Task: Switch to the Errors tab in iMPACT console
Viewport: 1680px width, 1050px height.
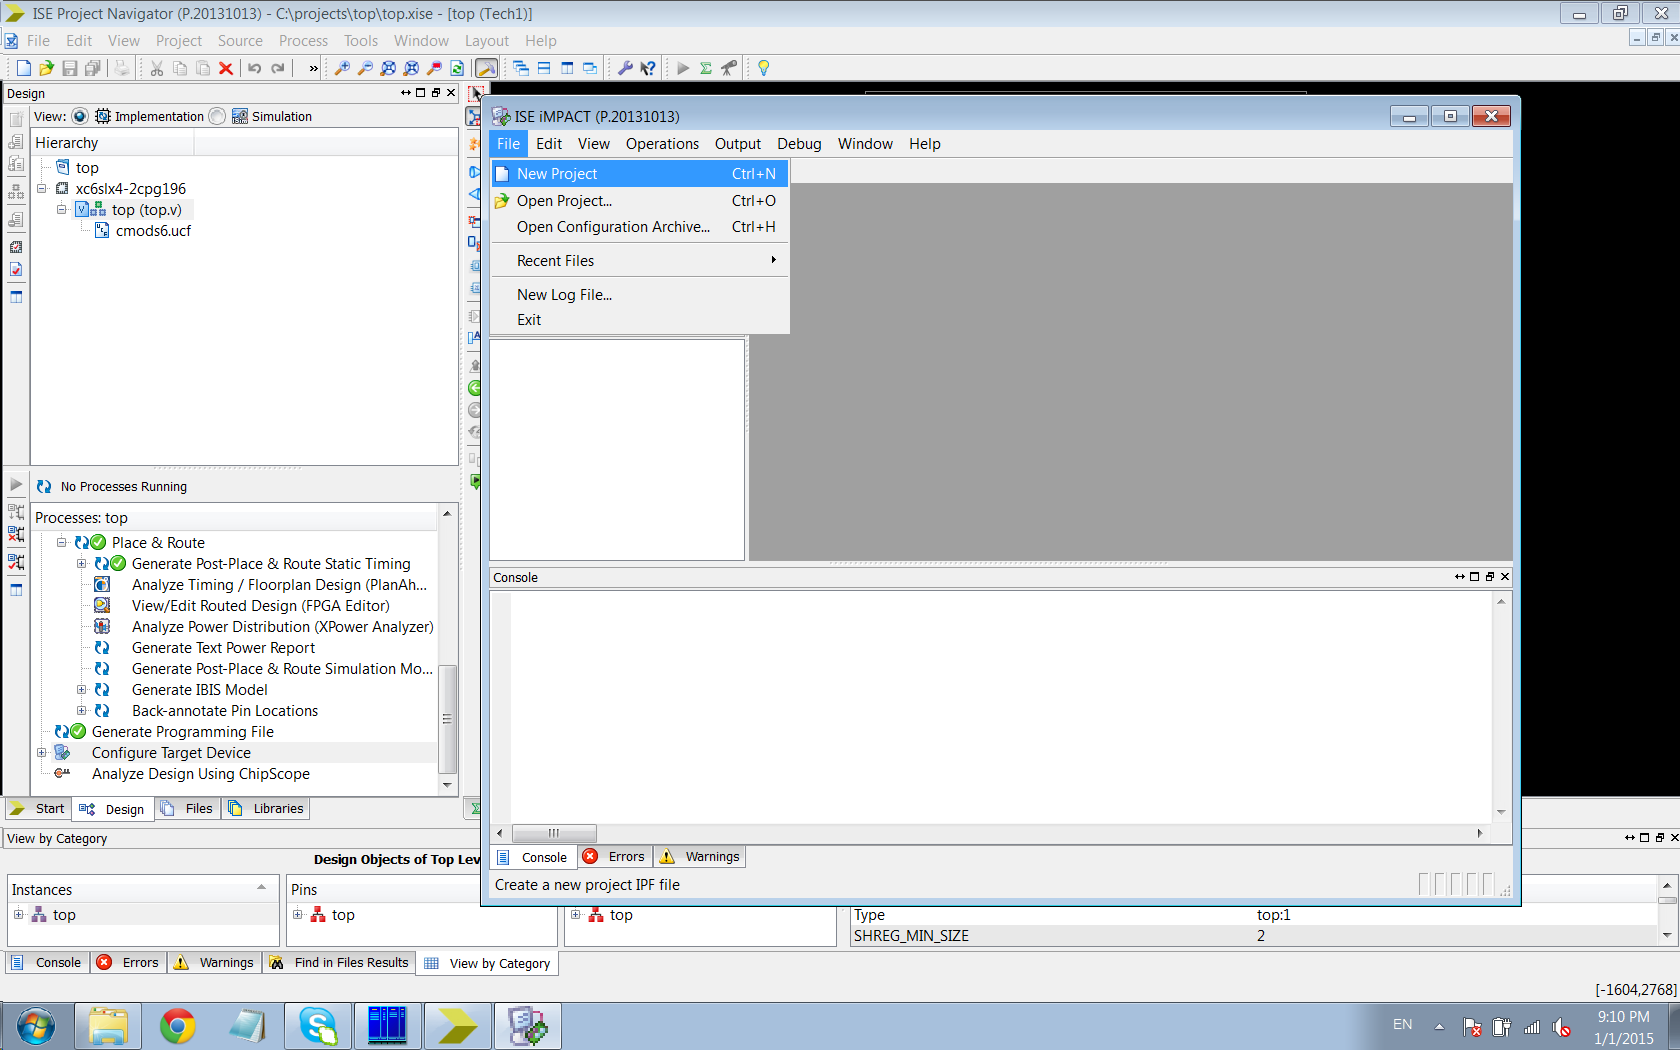Action: point(615,857)
